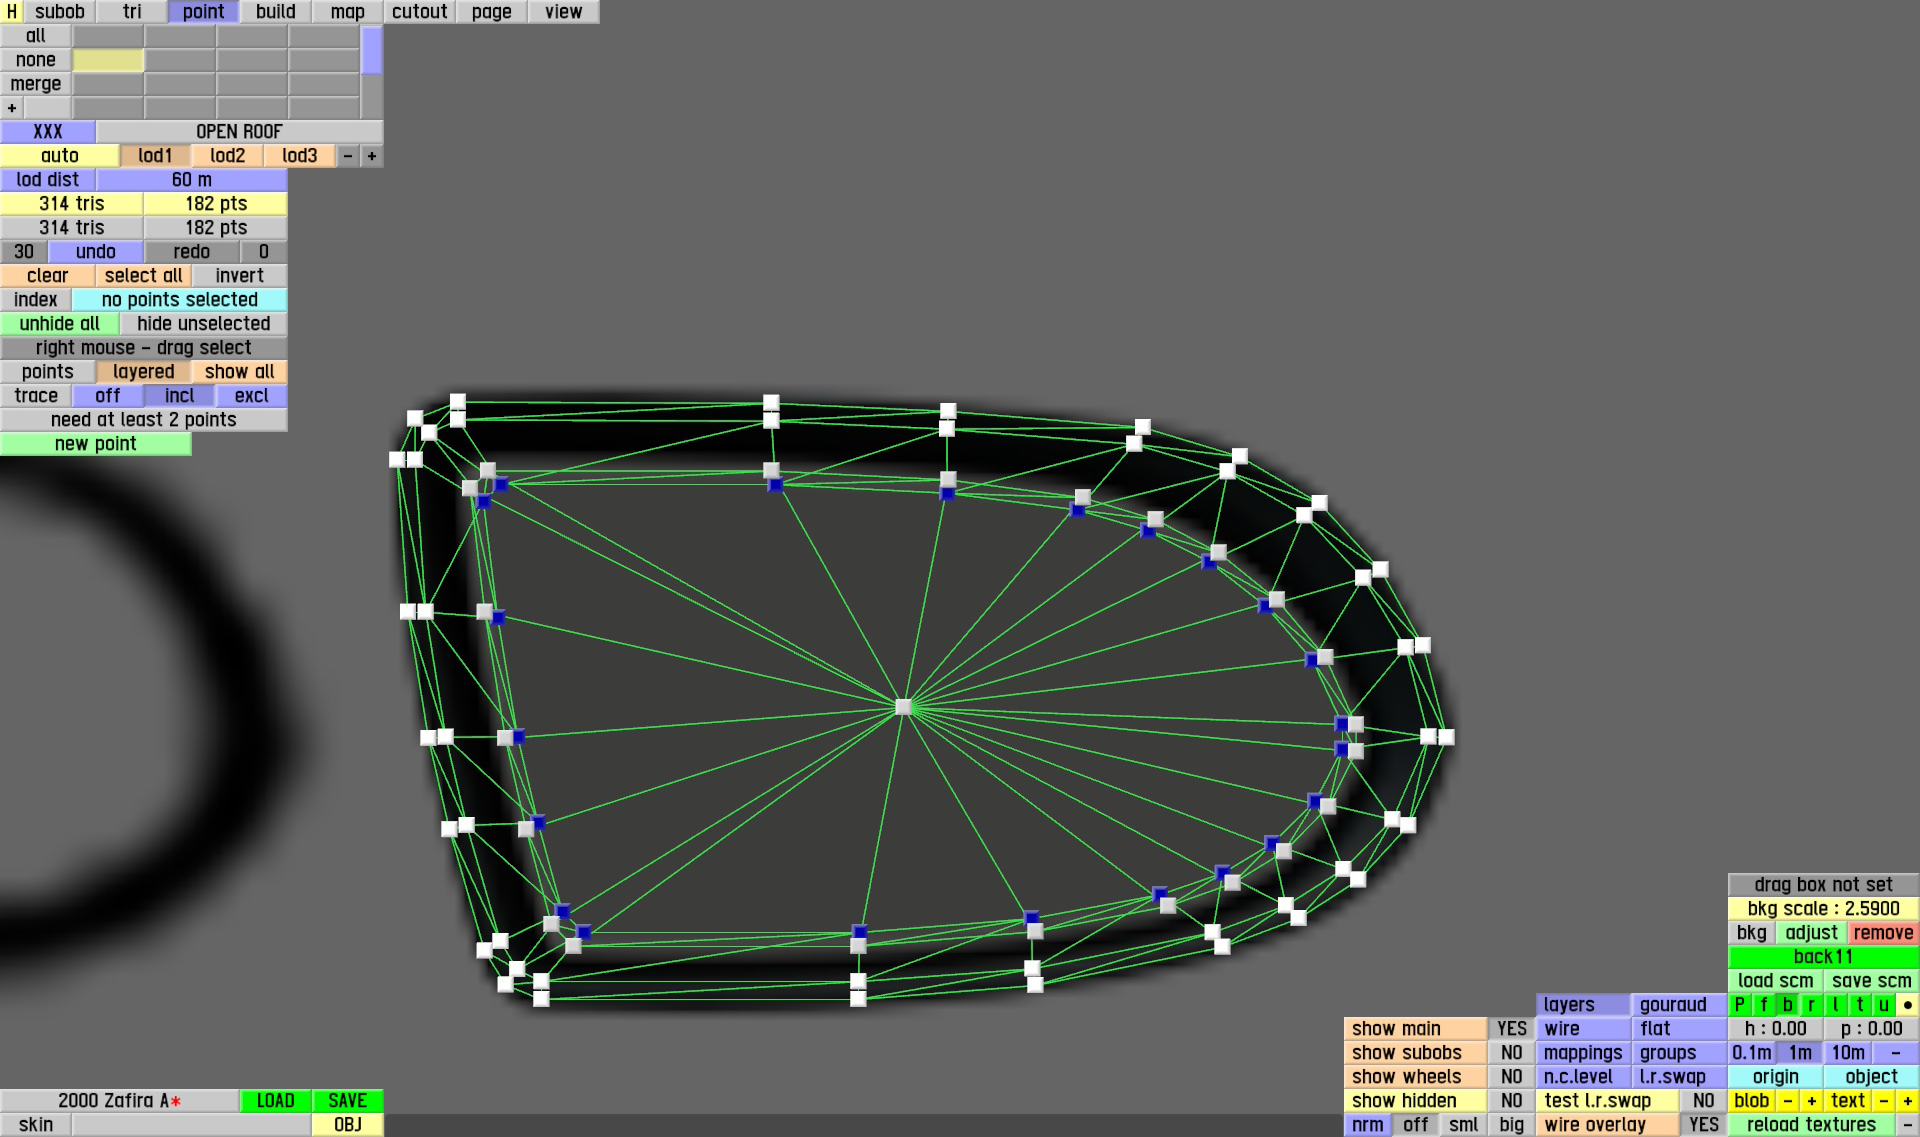Select the 't' top view button
1920x1137 pixels.
1859,1005
